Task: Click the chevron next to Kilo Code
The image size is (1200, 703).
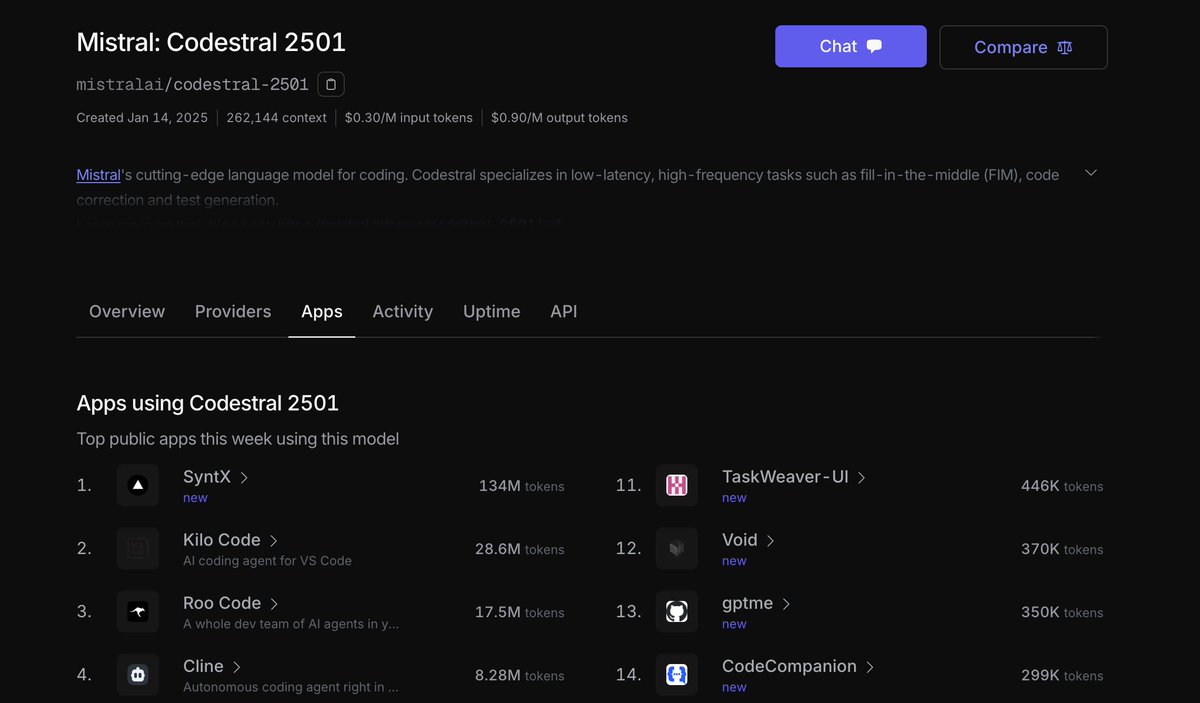Action: click(273, 541)
